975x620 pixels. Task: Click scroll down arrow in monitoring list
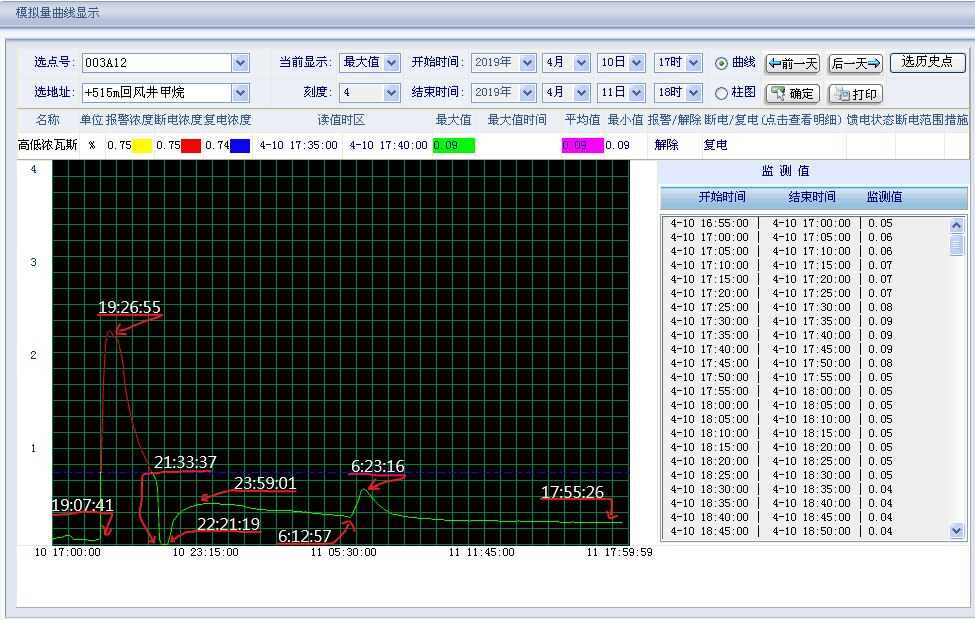(x=956, y=531)
